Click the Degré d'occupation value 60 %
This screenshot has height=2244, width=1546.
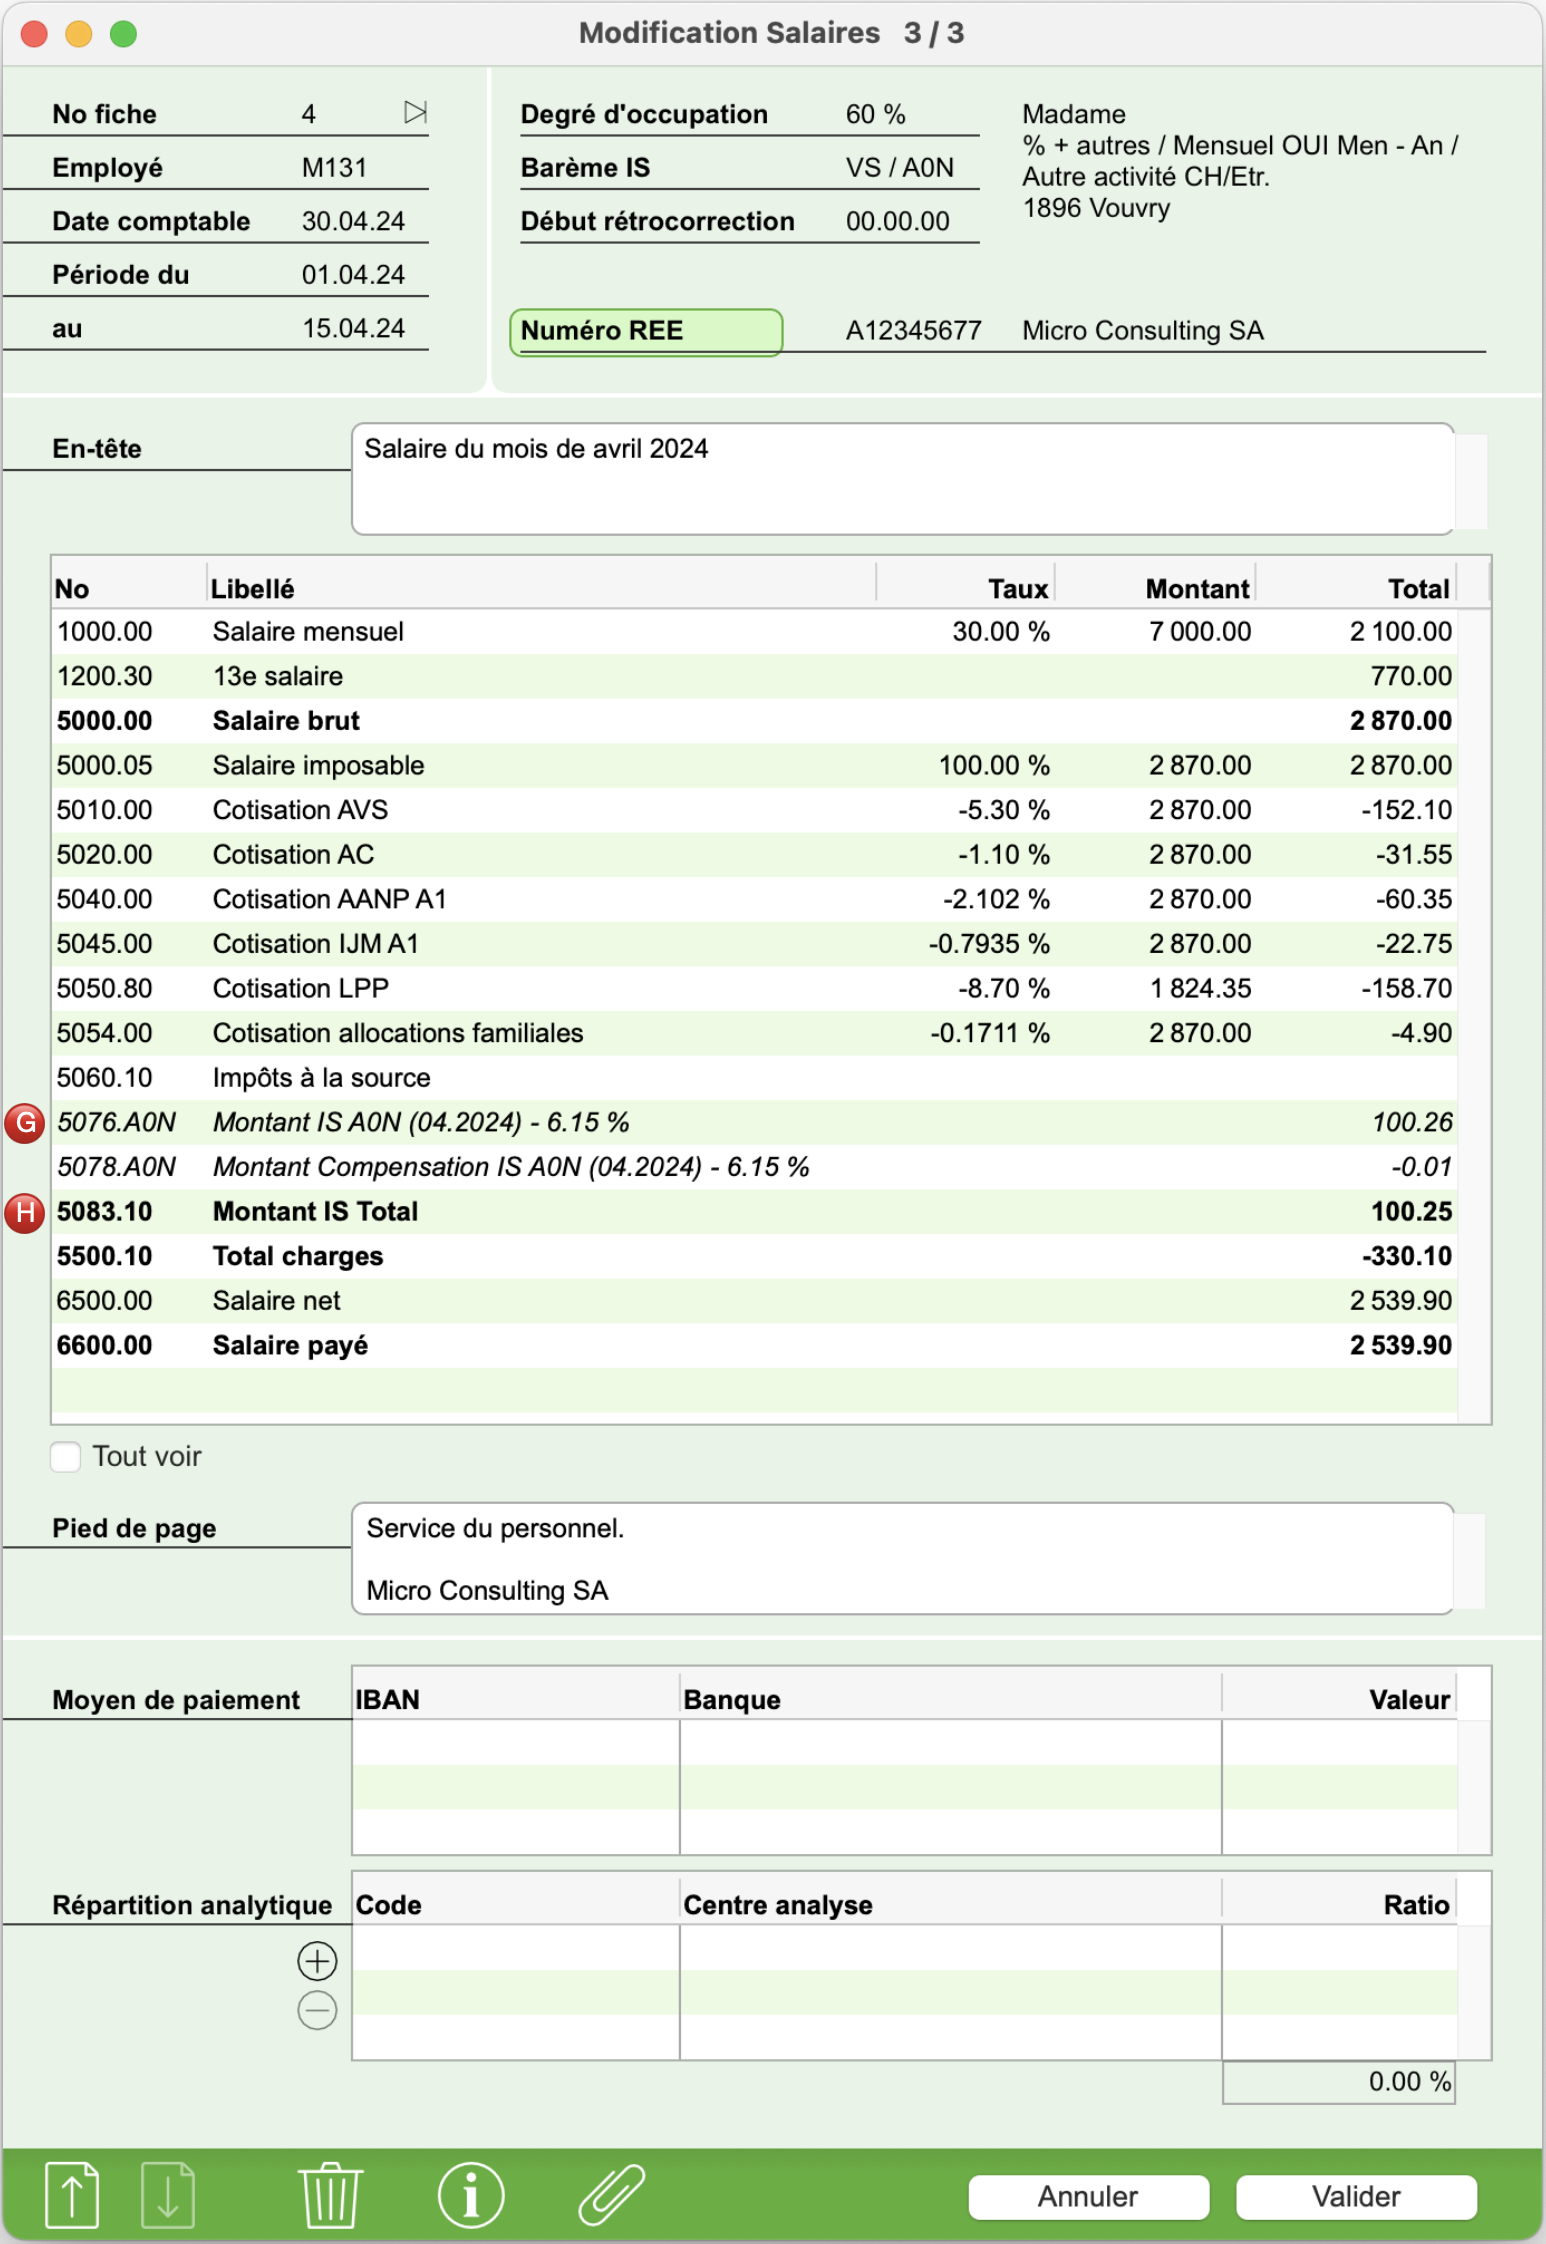point(876,114)
